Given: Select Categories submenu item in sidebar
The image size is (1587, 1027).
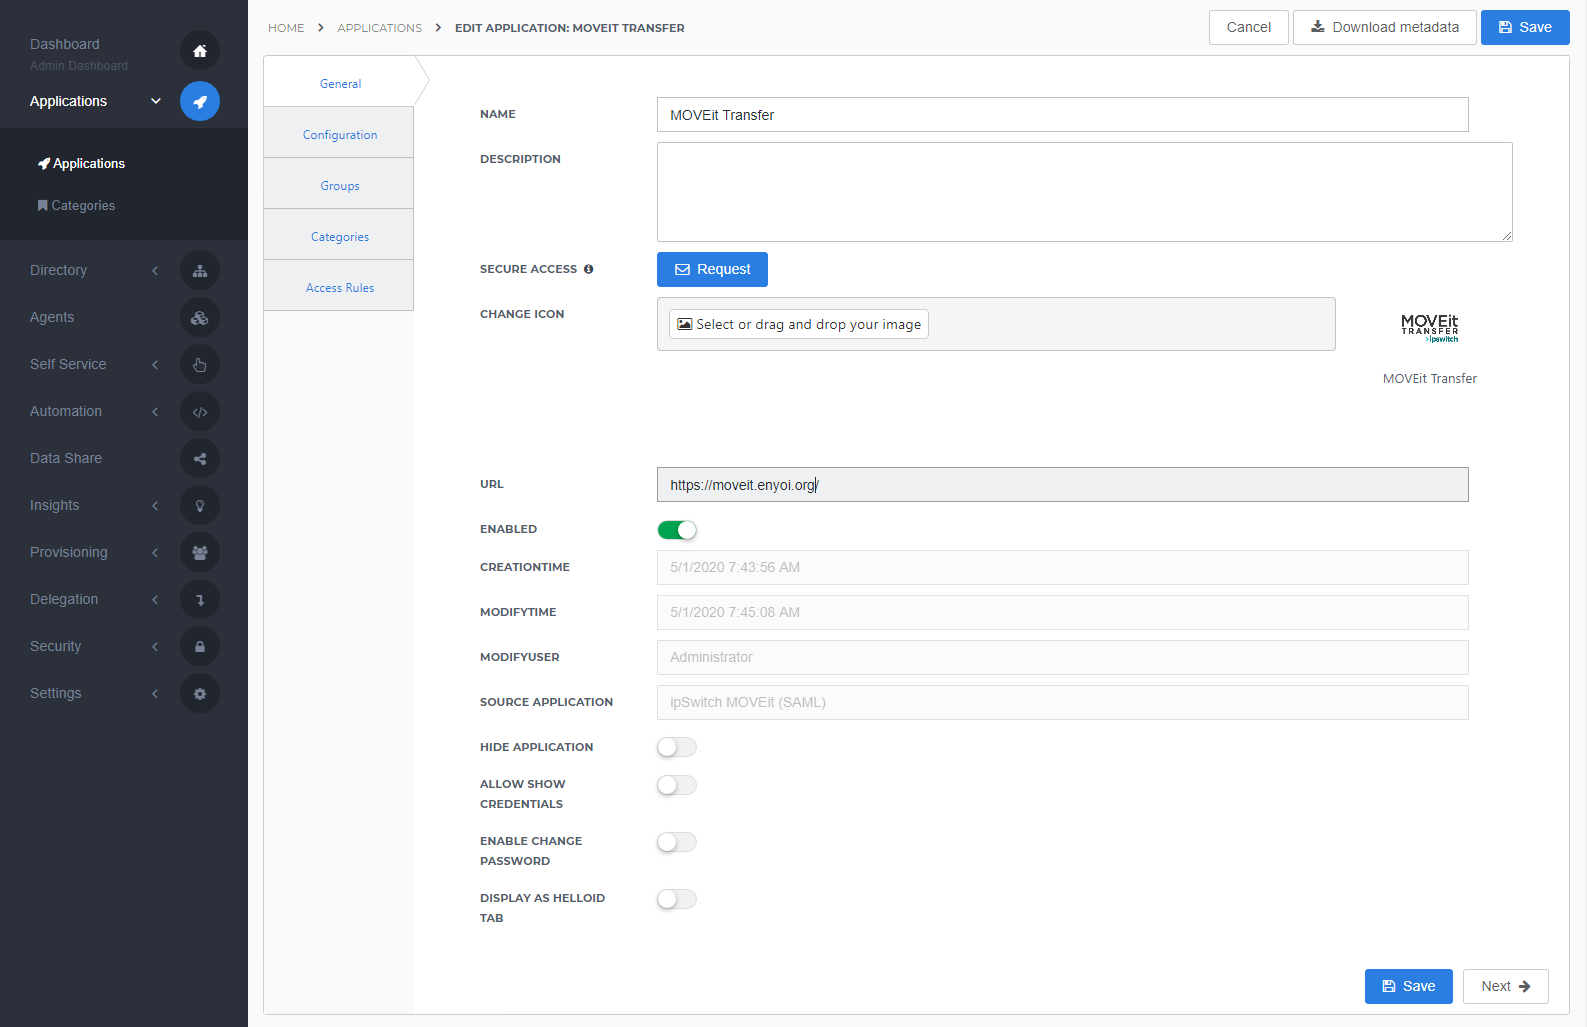Looking at the screenshot, I should [x=76, y=205].
